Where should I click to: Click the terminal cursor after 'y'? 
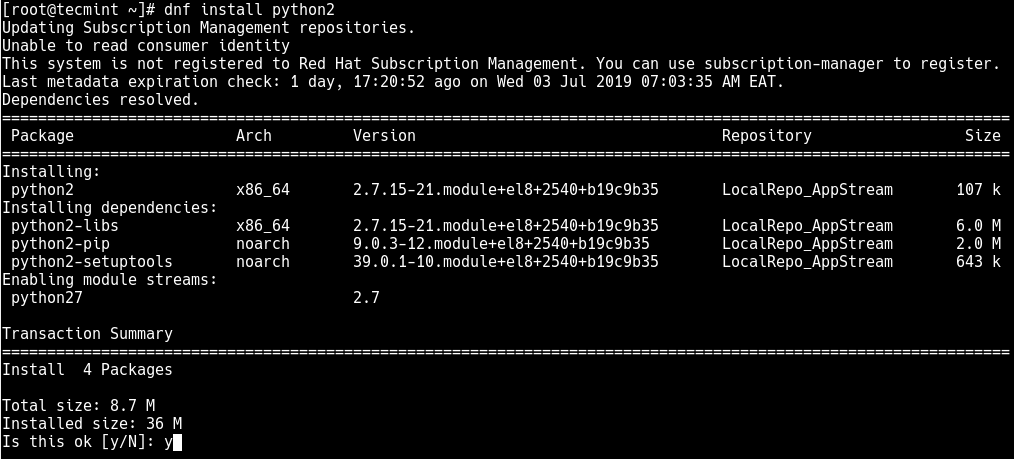pos(177,441)
